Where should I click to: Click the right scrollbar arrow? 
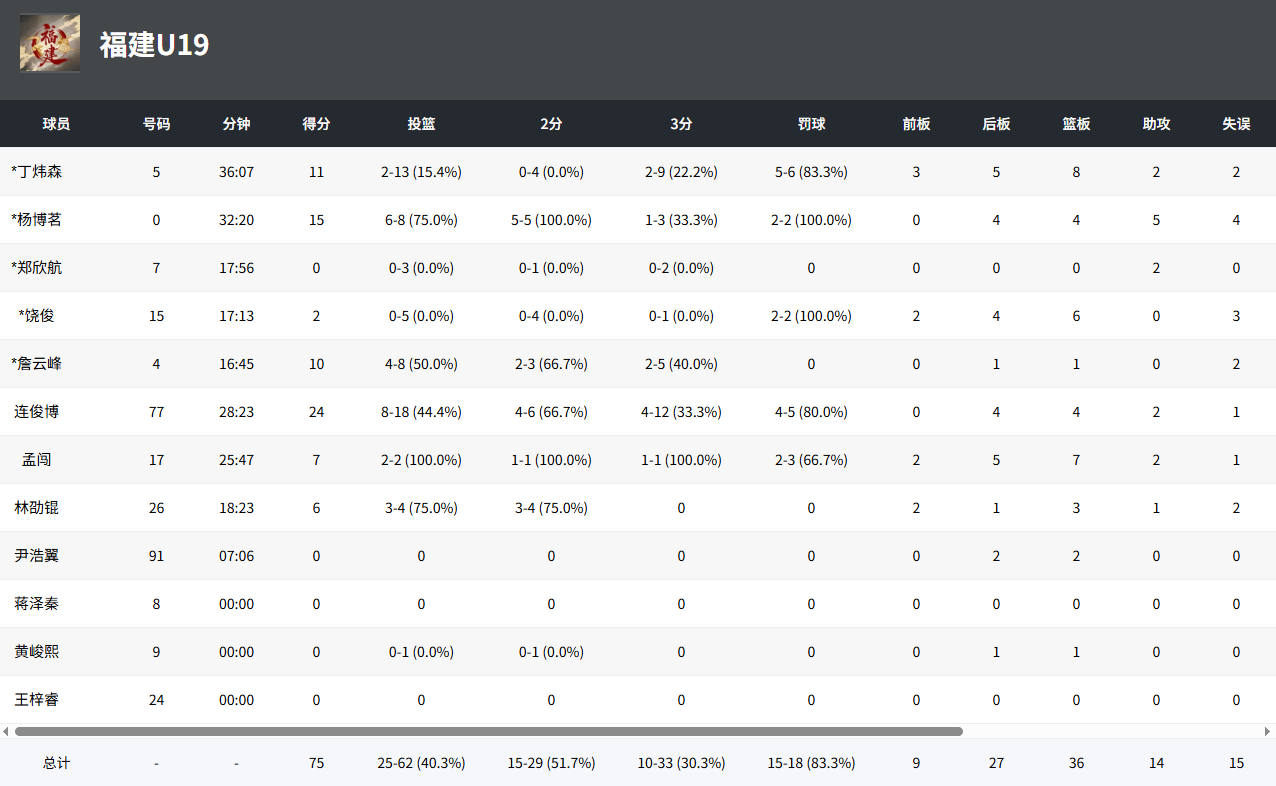coord(1269,731)
